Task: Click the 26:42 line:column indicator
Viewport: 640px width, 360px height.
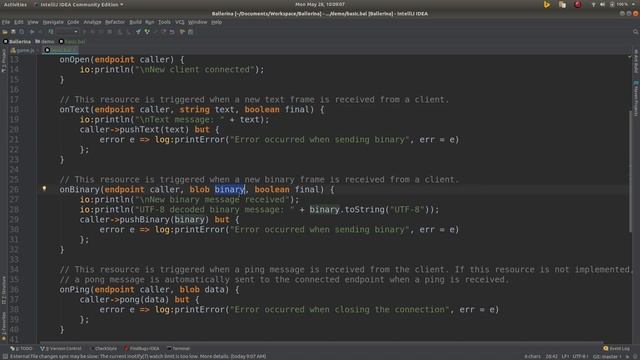Action: click(551, 356)
